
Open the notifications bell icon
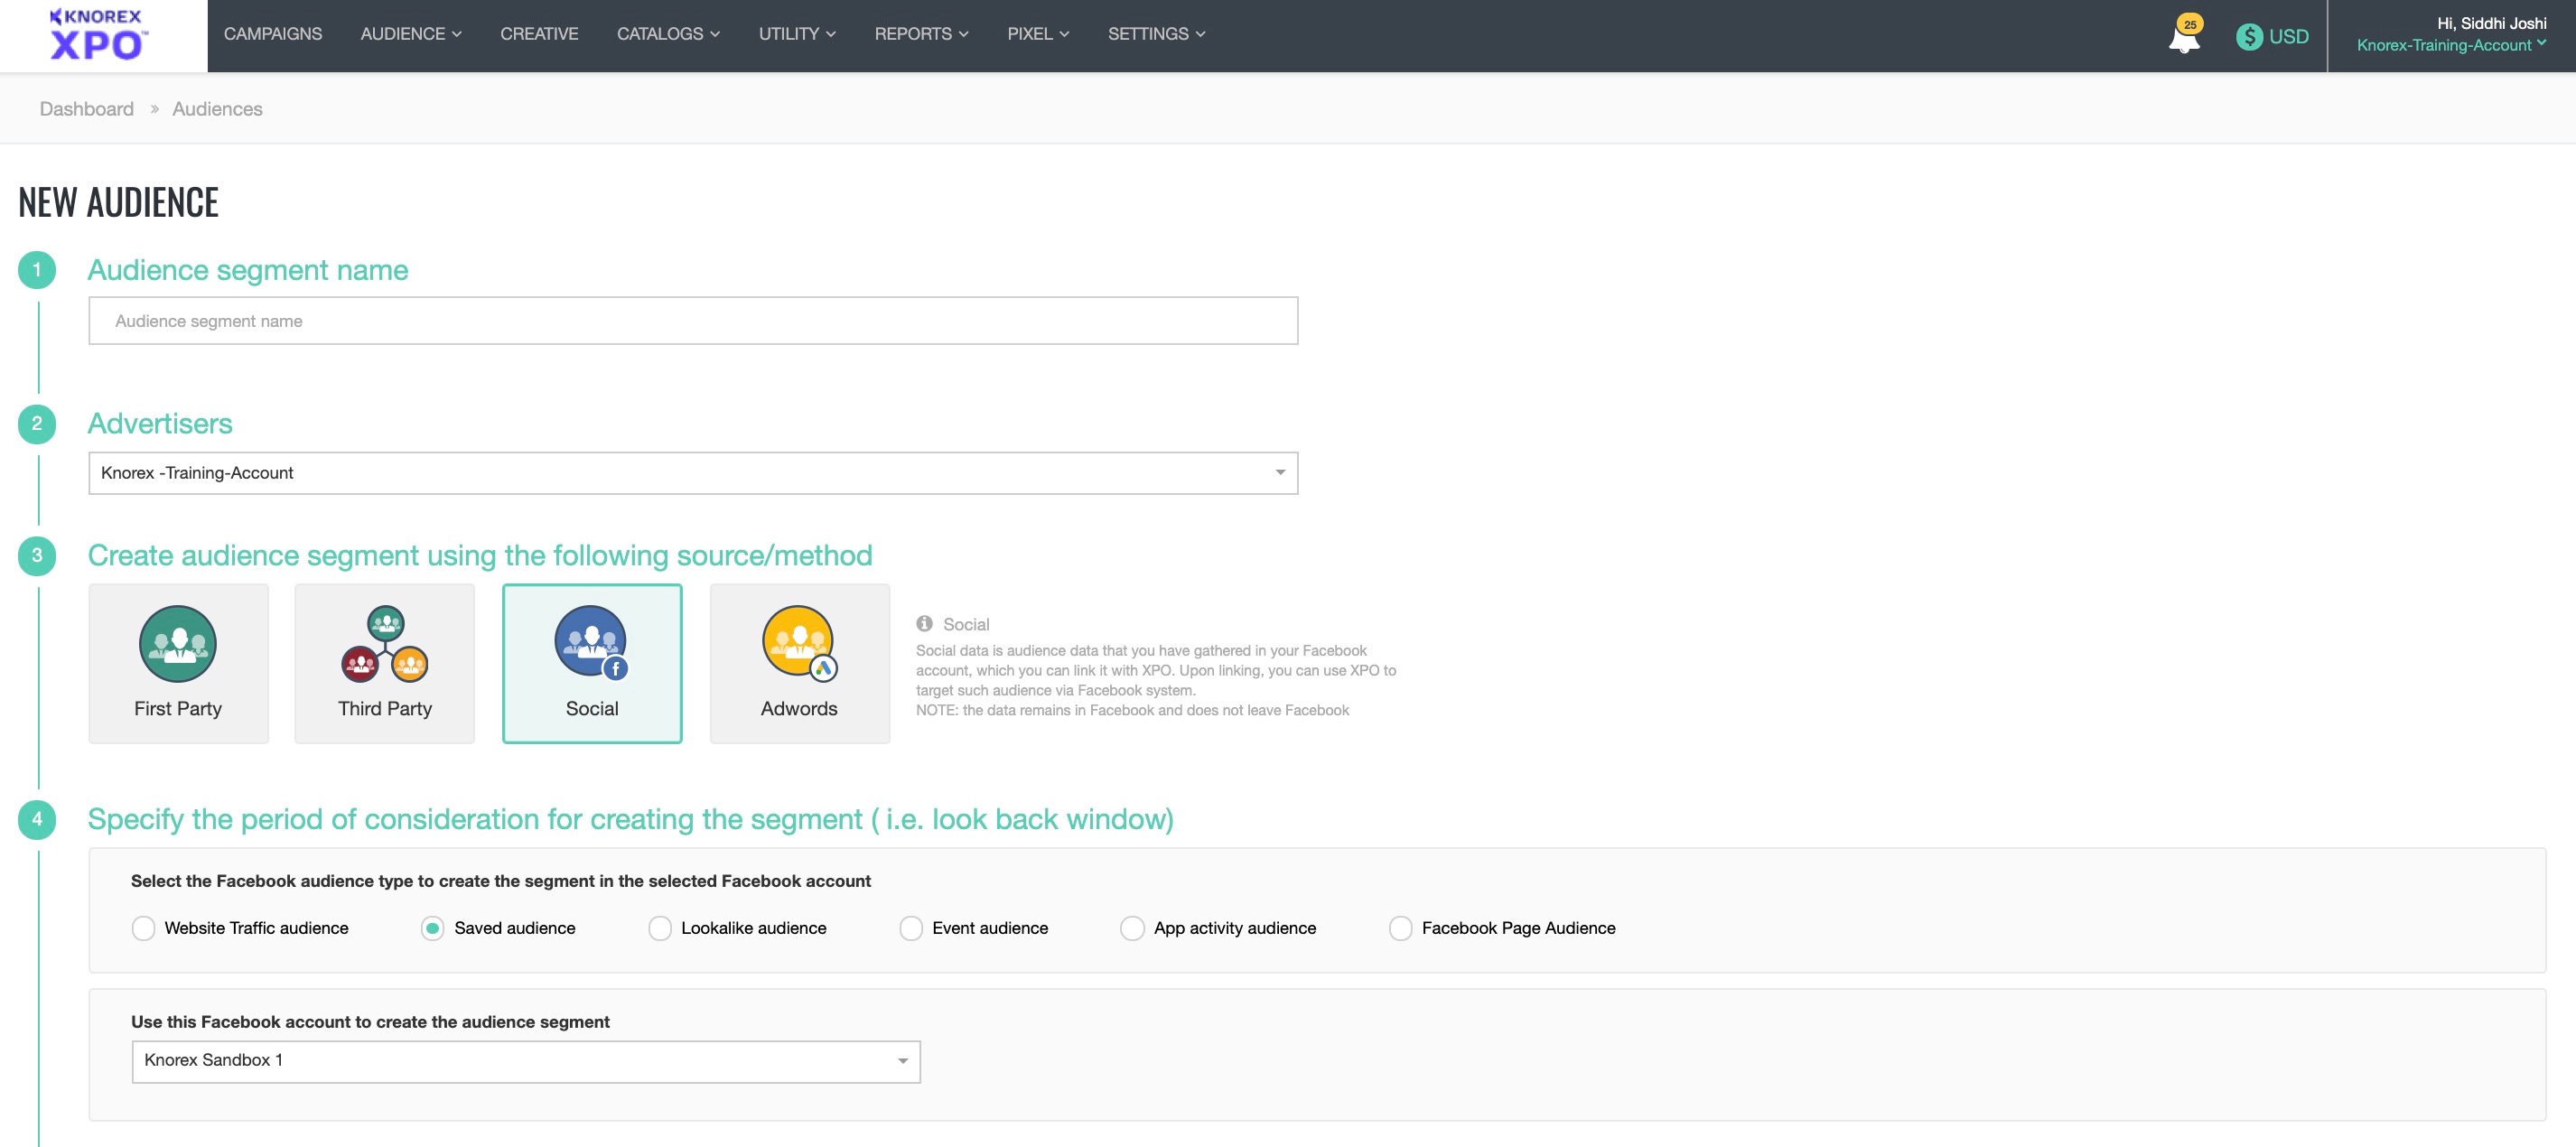point(2184,39)
